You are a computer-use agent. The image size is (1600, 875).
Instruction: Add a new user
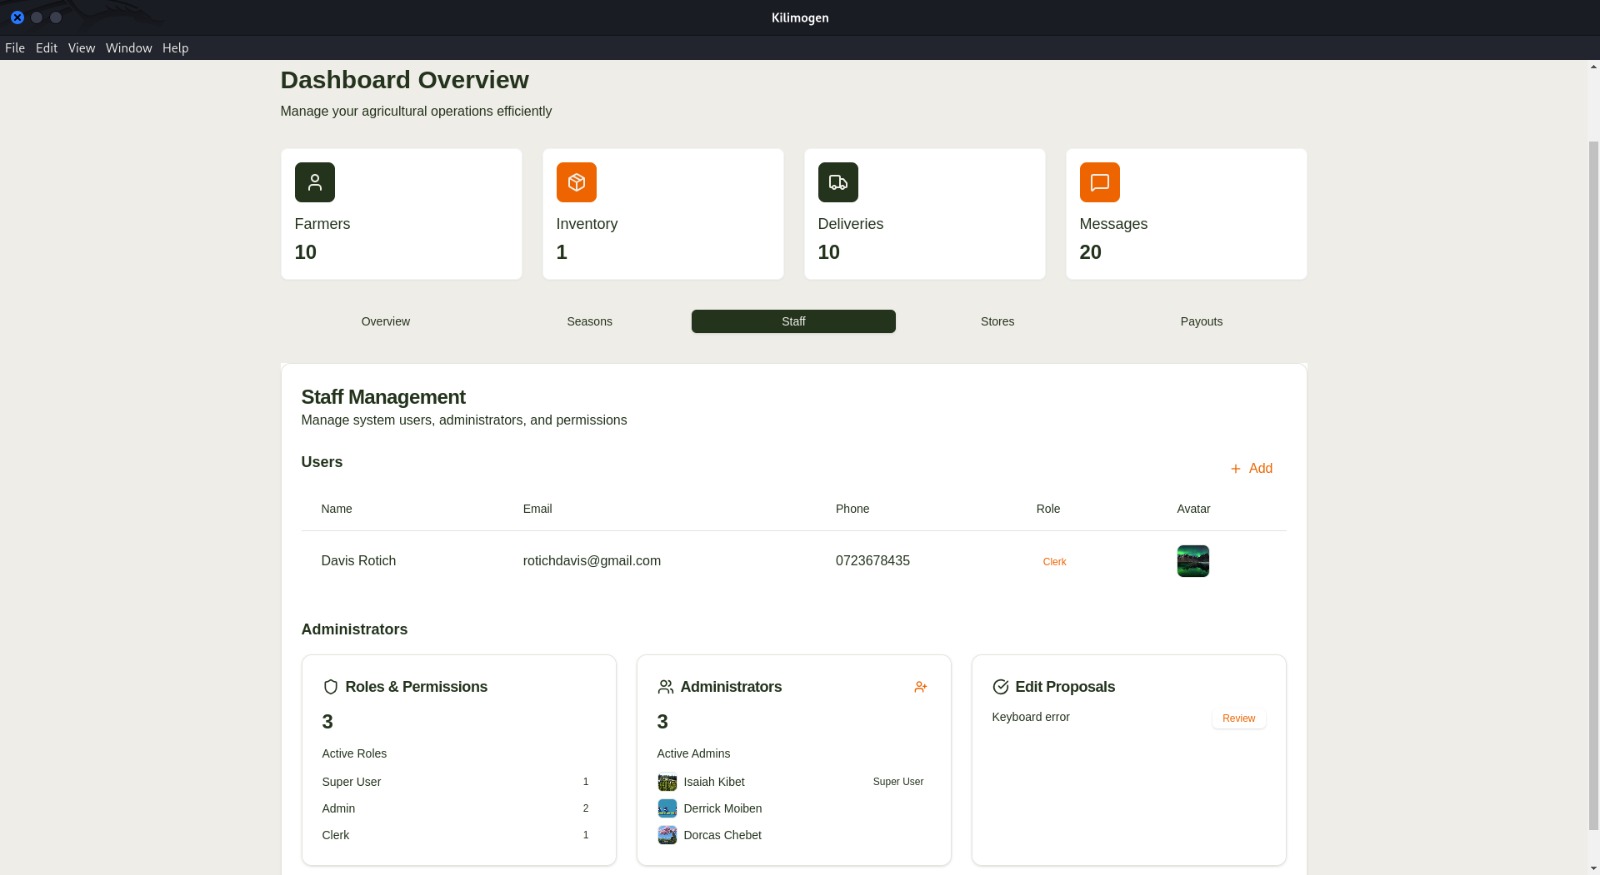click(x=1251, y=468)
